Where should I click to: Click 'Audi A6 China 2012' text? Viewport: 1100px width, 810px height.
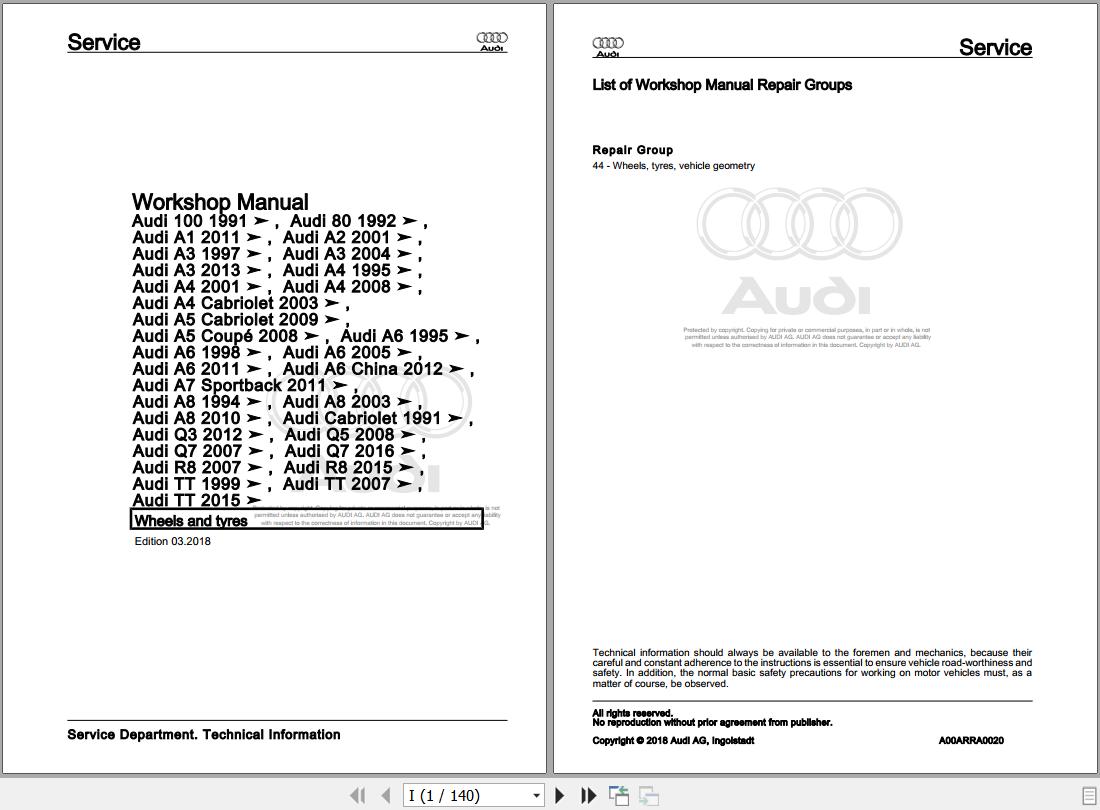pos(363,369)
